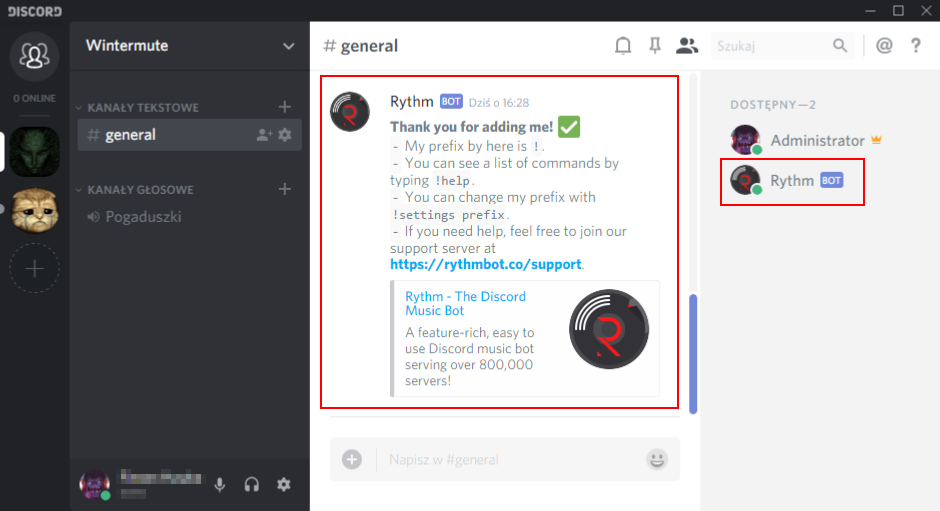
Task: Minimize the Discord window
Action: coord(870,11)
